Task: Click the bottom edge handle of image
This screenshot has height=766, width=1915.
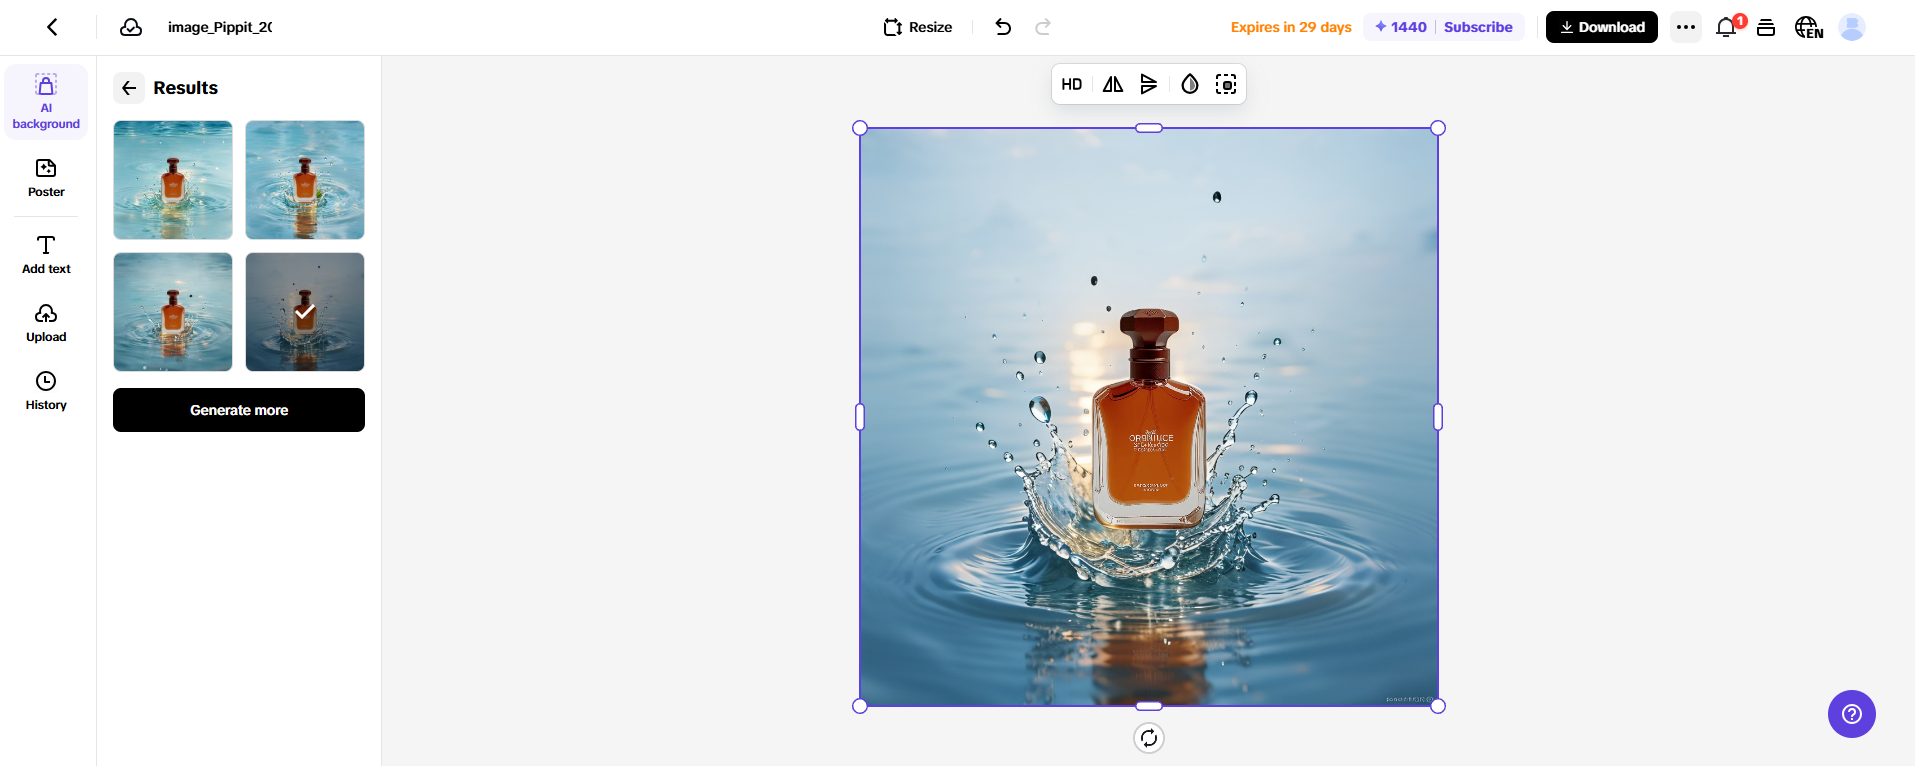Action: pos(1149,706)
